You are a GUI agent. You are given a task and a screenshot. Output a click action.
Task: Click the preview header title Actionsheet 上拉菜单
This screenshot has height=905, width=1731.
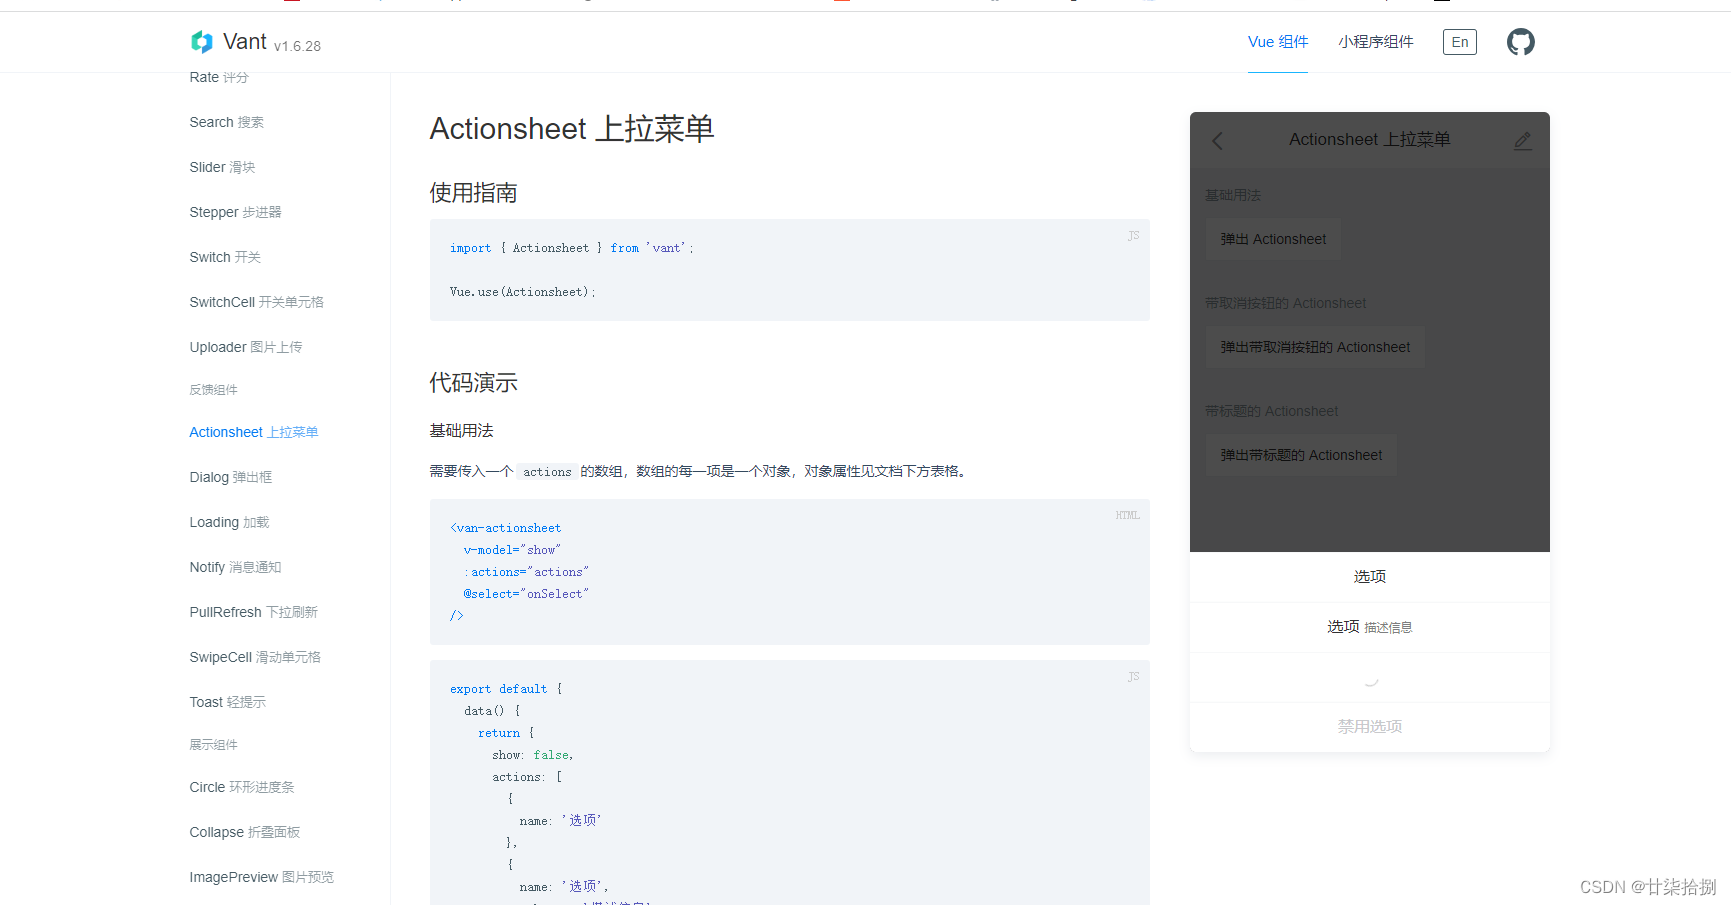[x=1369, y=140]
